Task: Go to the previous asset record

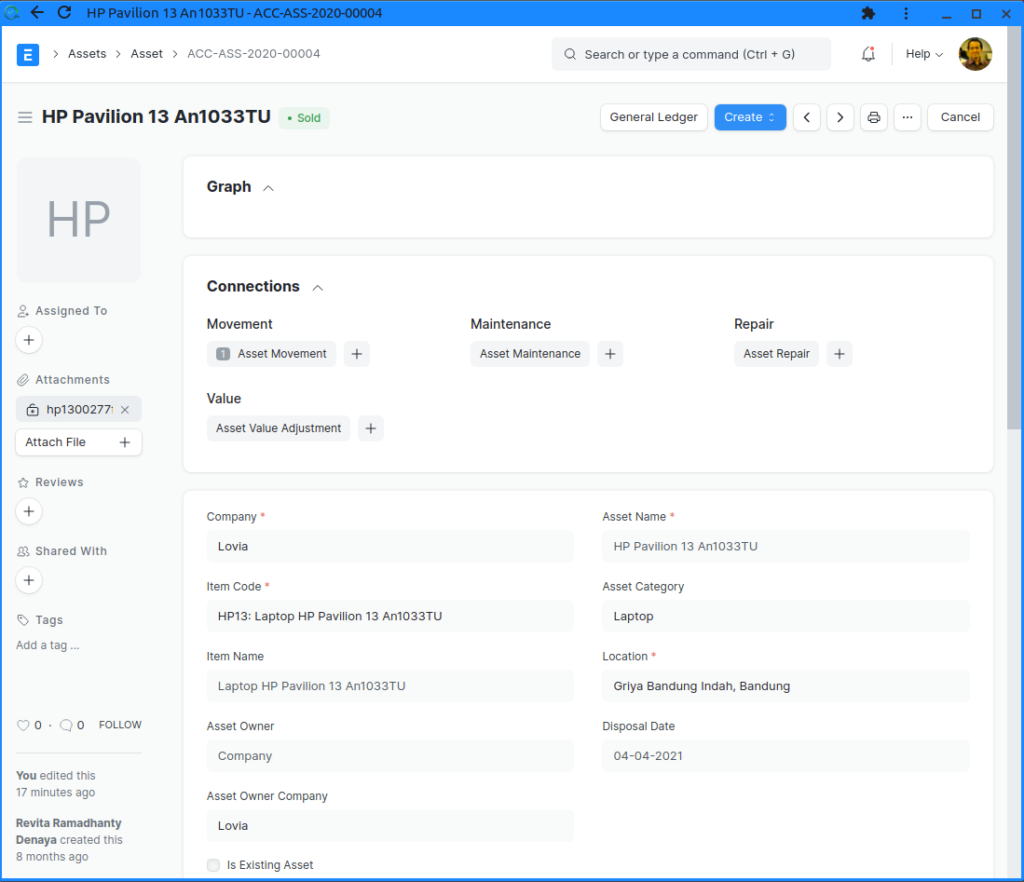Action: pyautogui.click(x=807, y=118)
